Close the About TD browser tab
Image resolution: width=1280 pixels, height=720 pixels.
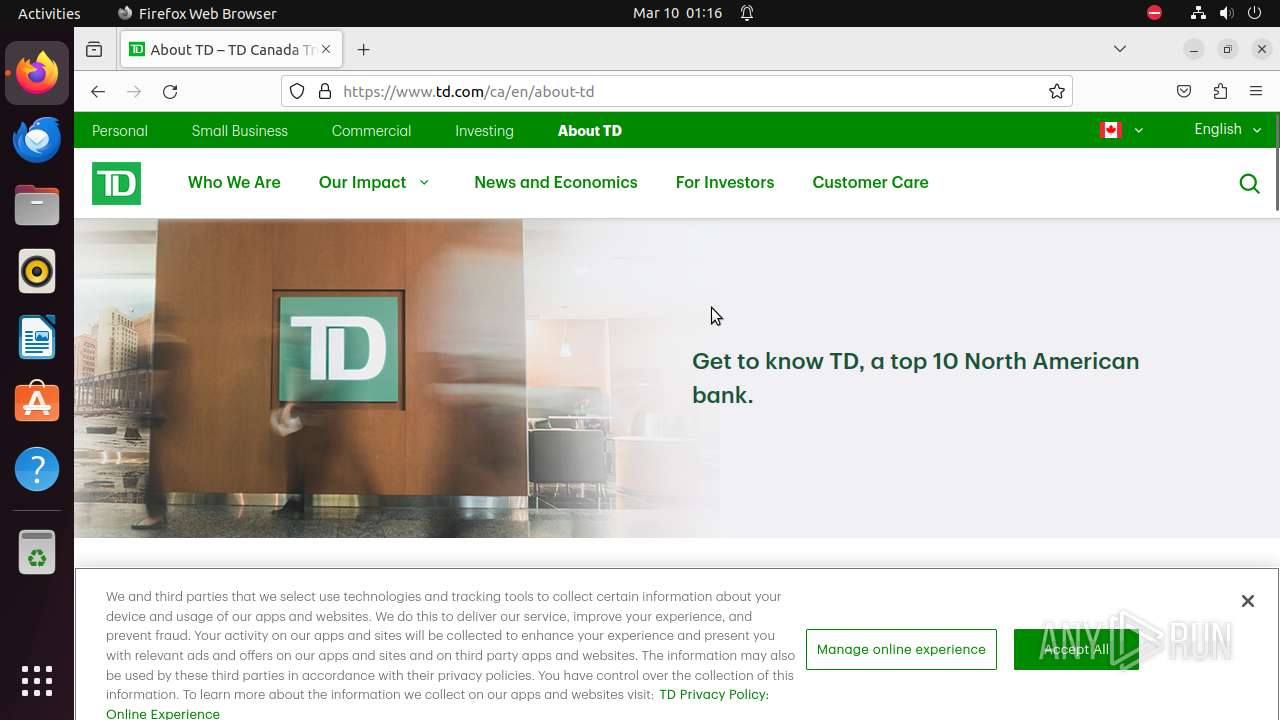click(326, 49)
